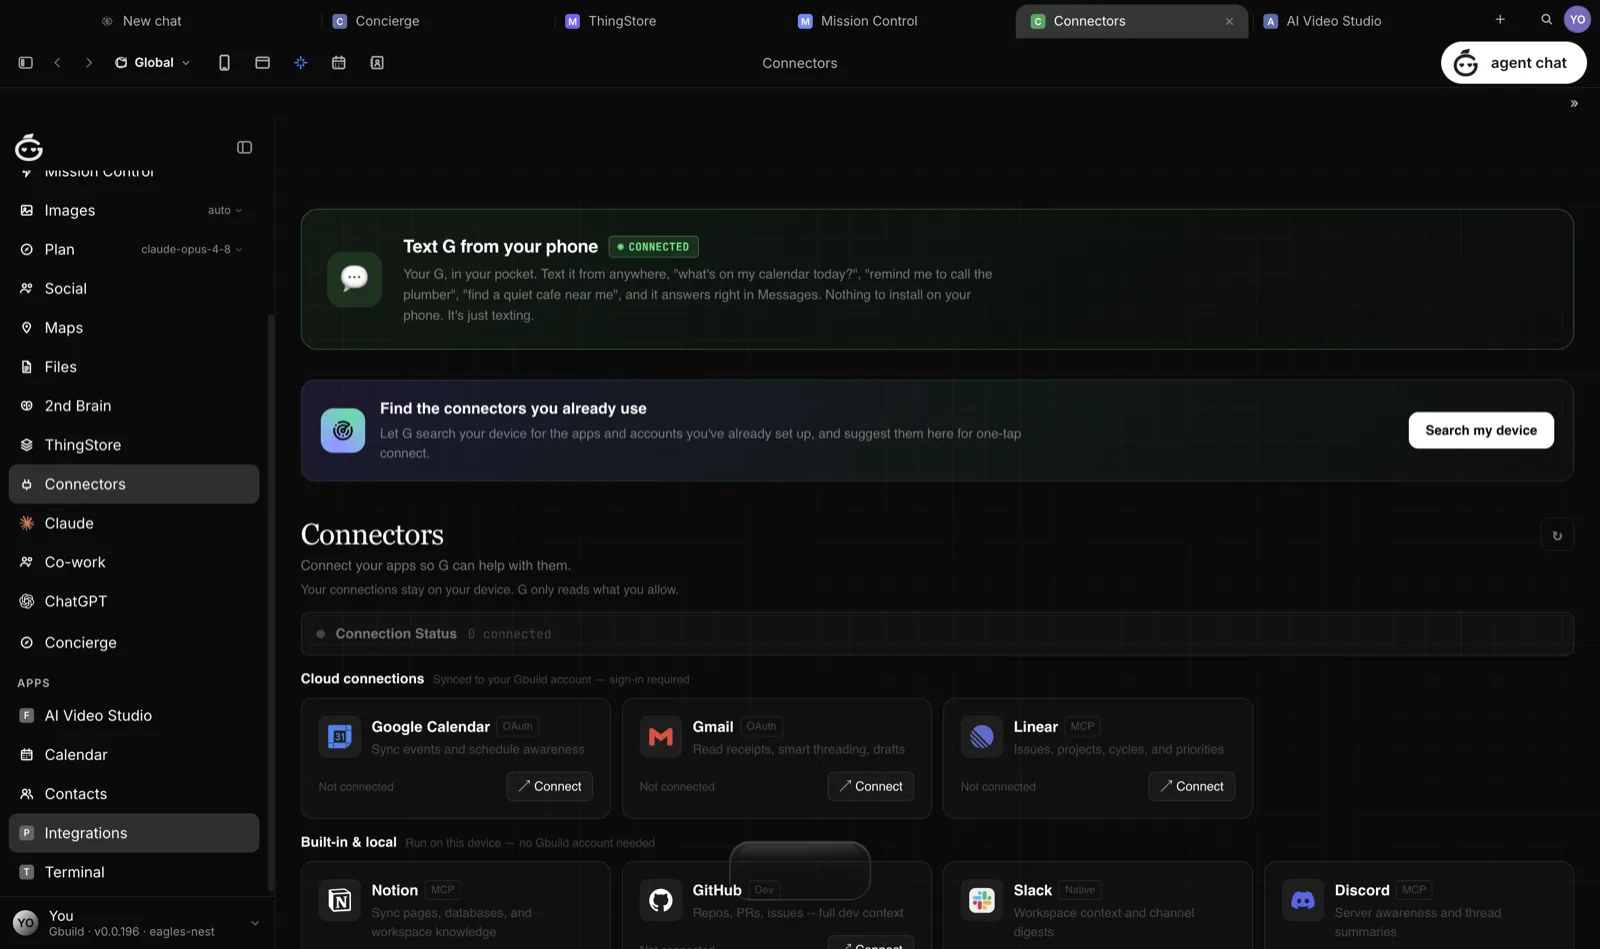Click the blue sparkle icon in toolbar
The height and width of the screenshot is (949, 1600).
pos(300,62)
